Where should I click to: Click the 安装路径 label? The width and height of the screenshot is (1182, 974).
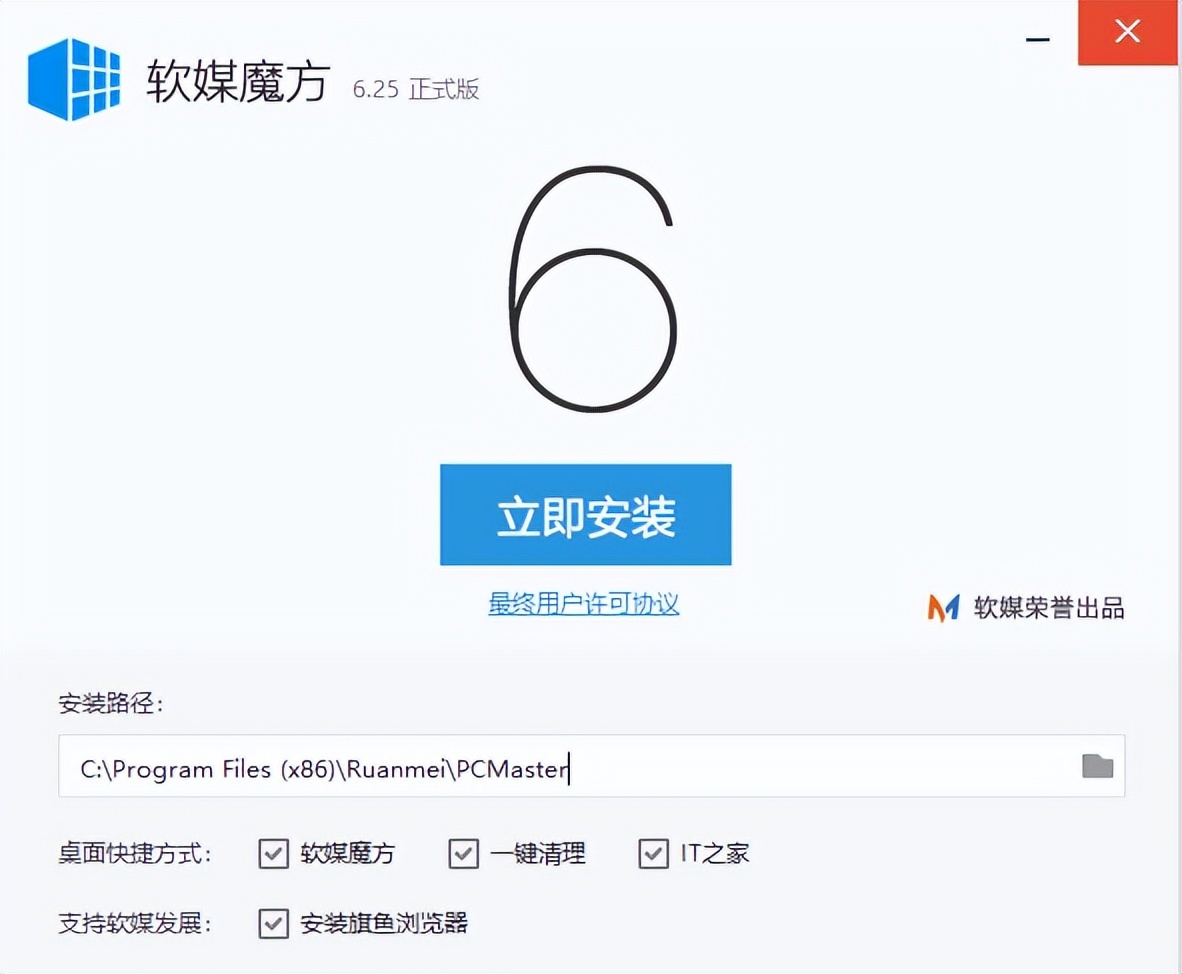pyautogui.click(x=111, y=704)
